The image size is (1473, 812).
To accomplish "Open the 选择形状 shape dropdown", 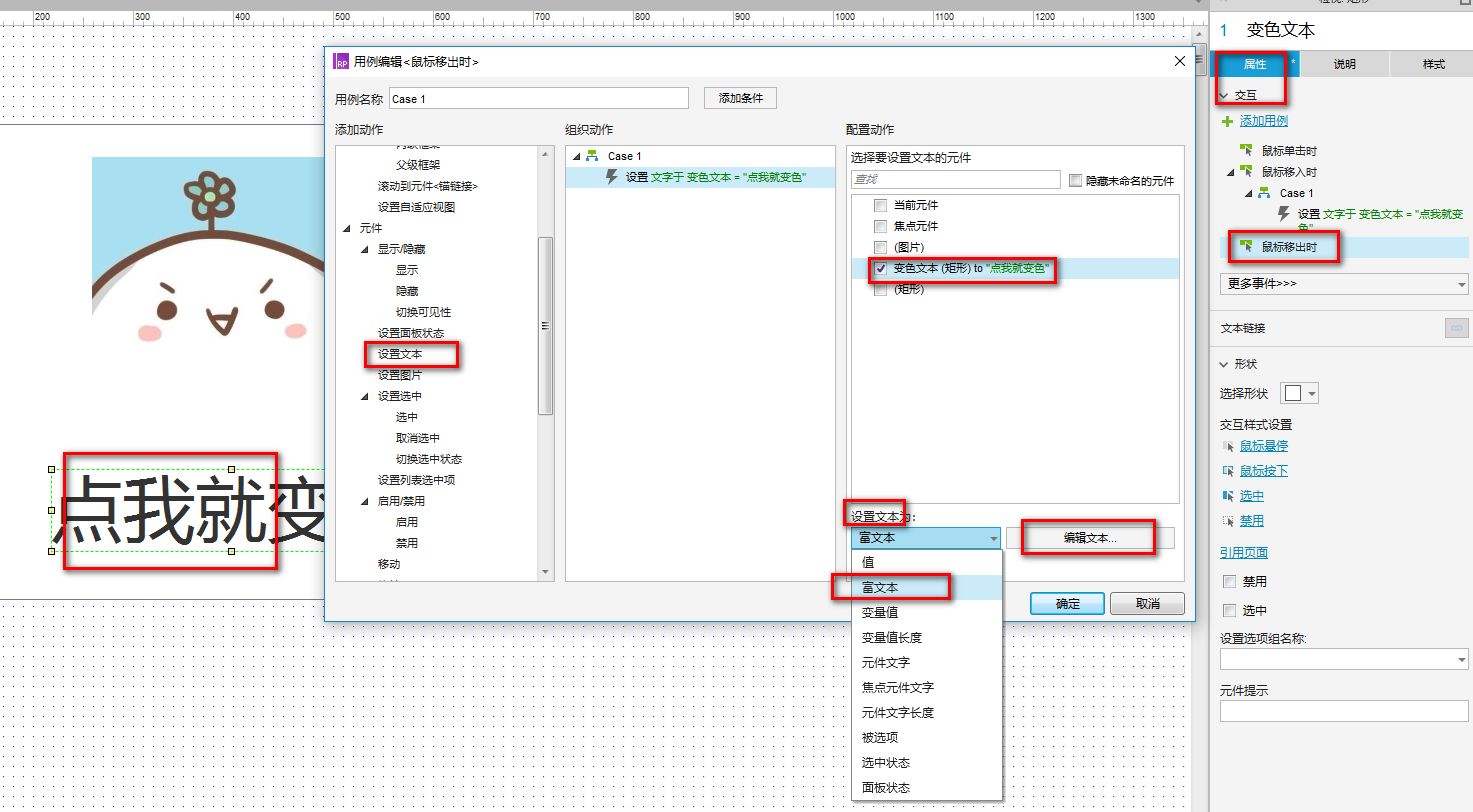I will [x=1300, y=393].
